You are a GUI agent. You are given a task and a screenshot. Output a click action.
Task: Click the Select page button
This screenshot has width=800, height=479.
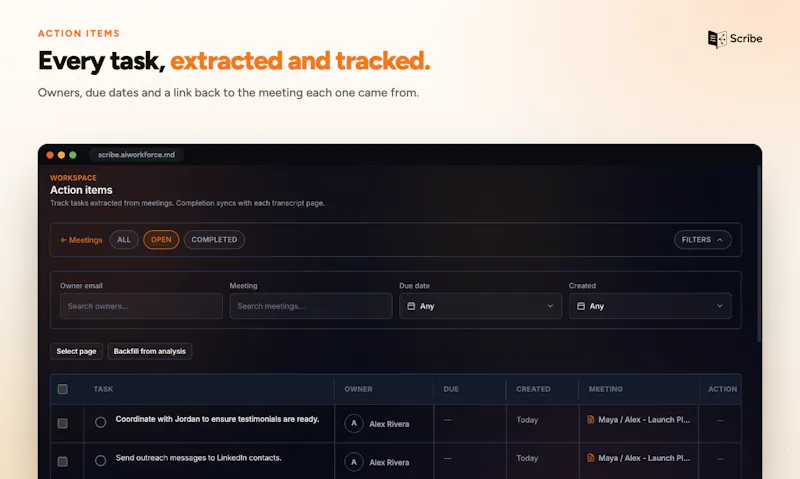pyautogui.click(x=77, y=351)
